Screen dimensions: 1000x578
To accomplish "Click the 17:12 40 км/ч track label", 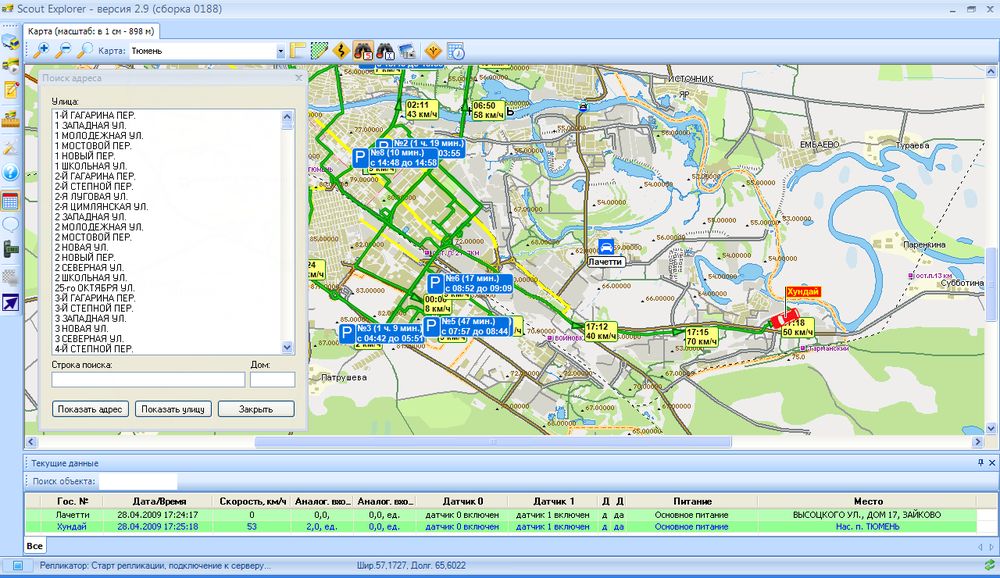I will click(x=600, y=332).
